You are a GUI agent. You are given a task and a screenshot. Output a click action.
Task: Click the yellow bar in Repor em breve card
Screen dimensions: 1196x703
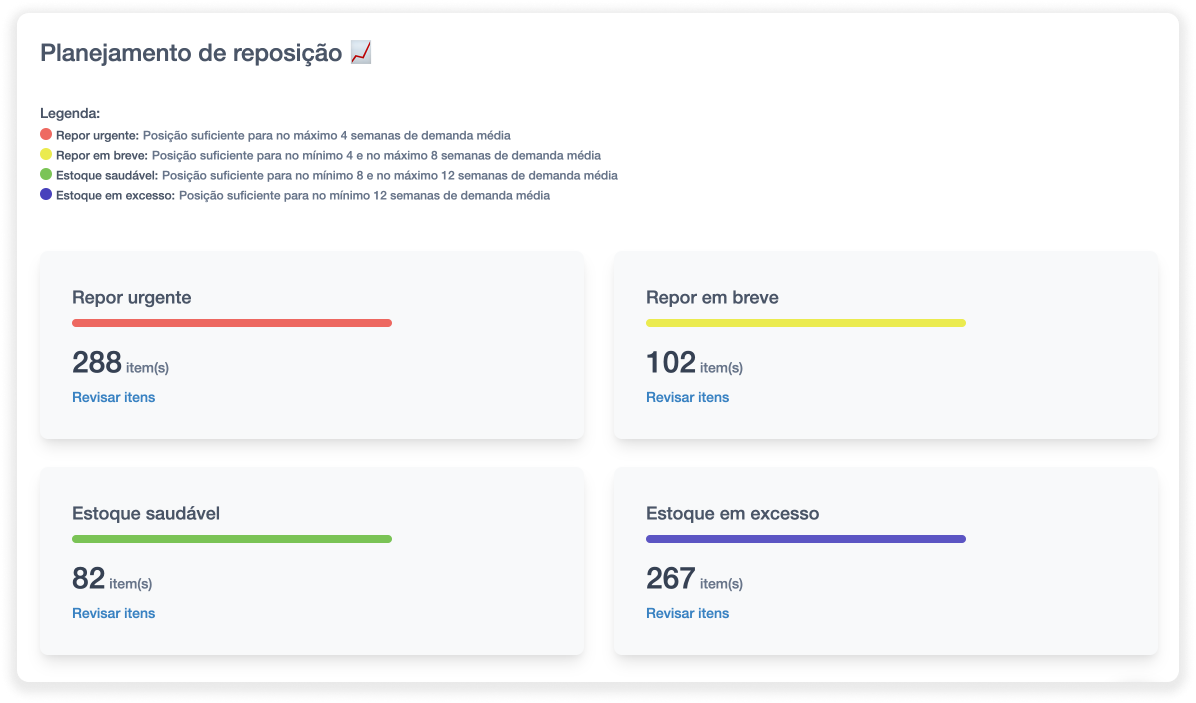[805, 323]
